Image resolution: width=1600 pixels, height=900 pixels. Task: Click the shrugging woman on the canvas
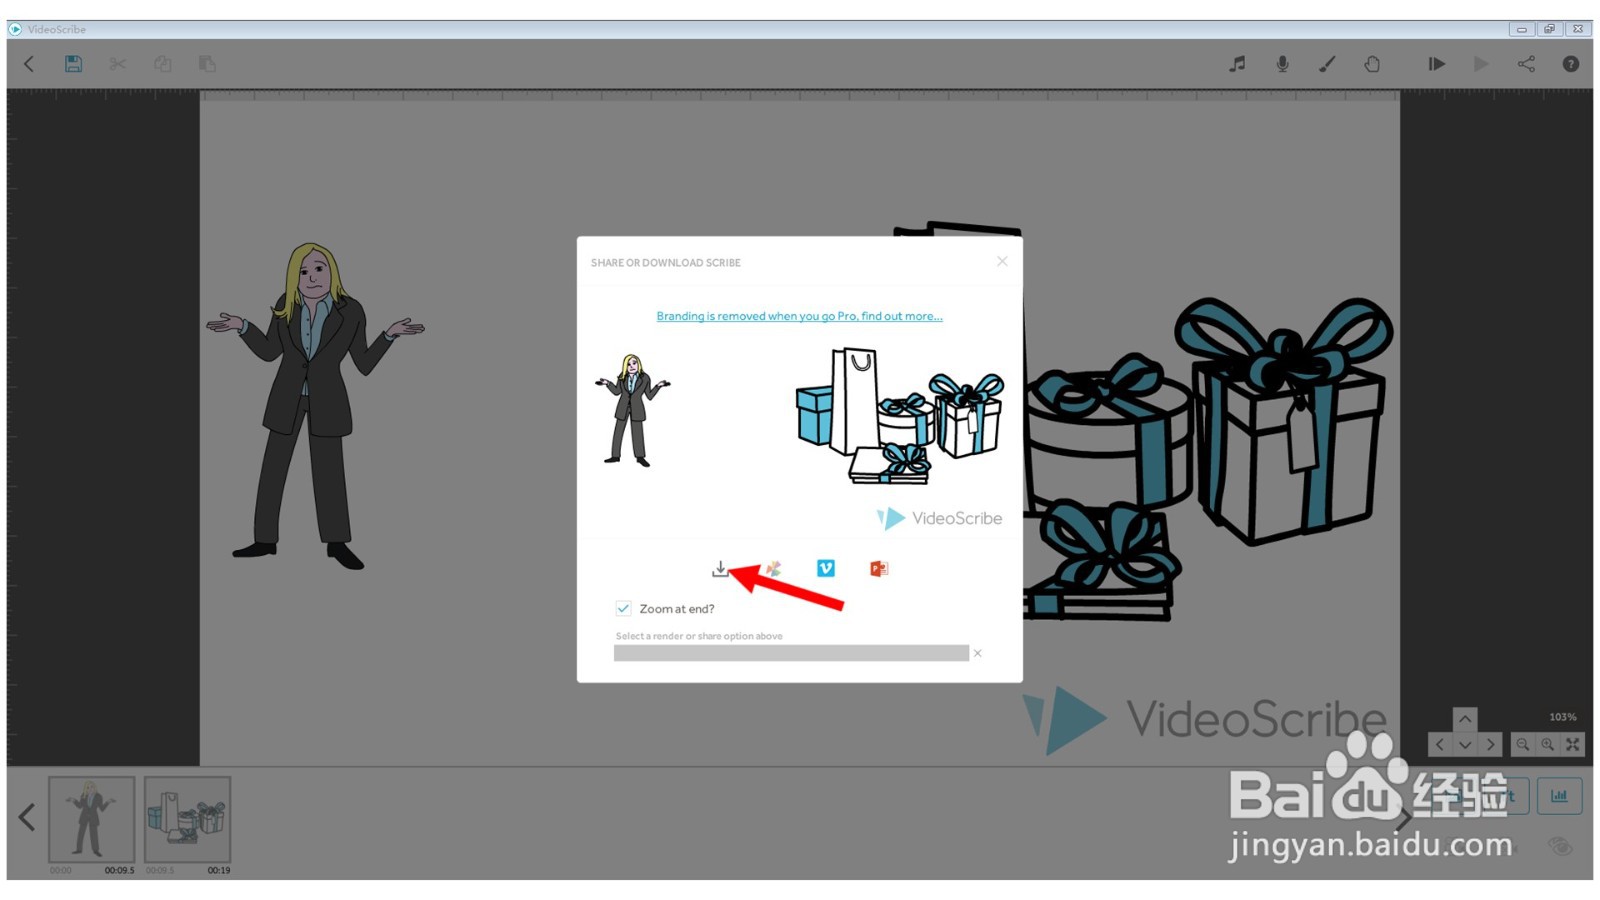coord(315,405)
